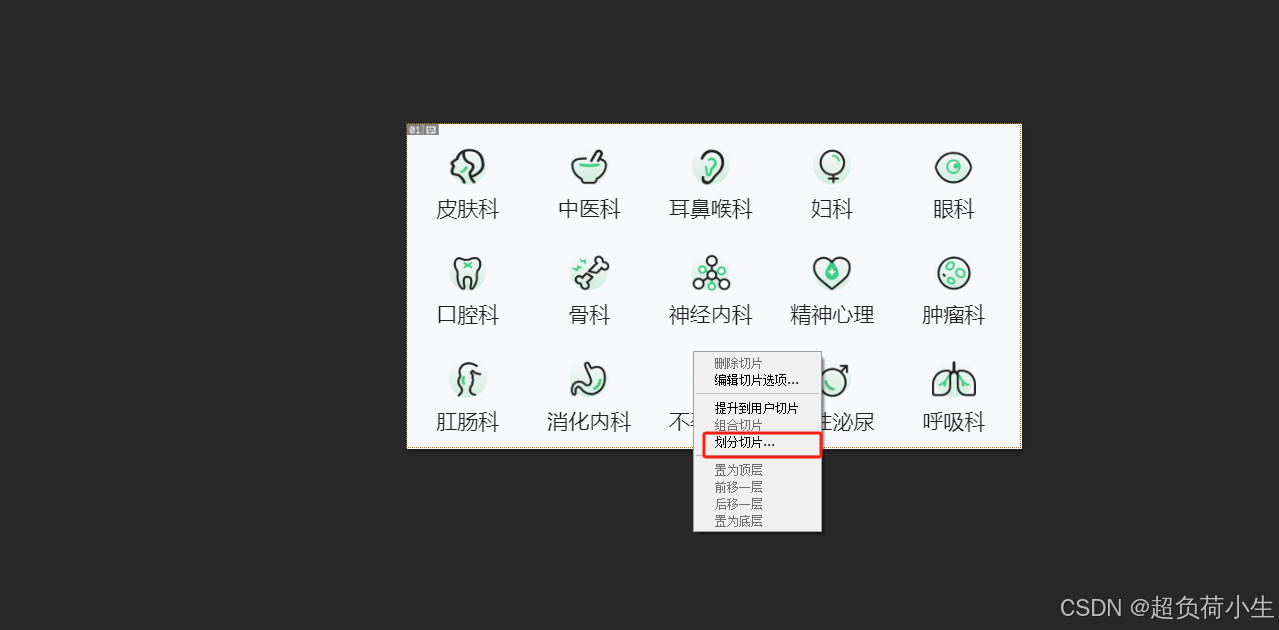Click the 精神心理 heart icon
1279x630 pixels.
pyautogui.click(x=832, y=272)
